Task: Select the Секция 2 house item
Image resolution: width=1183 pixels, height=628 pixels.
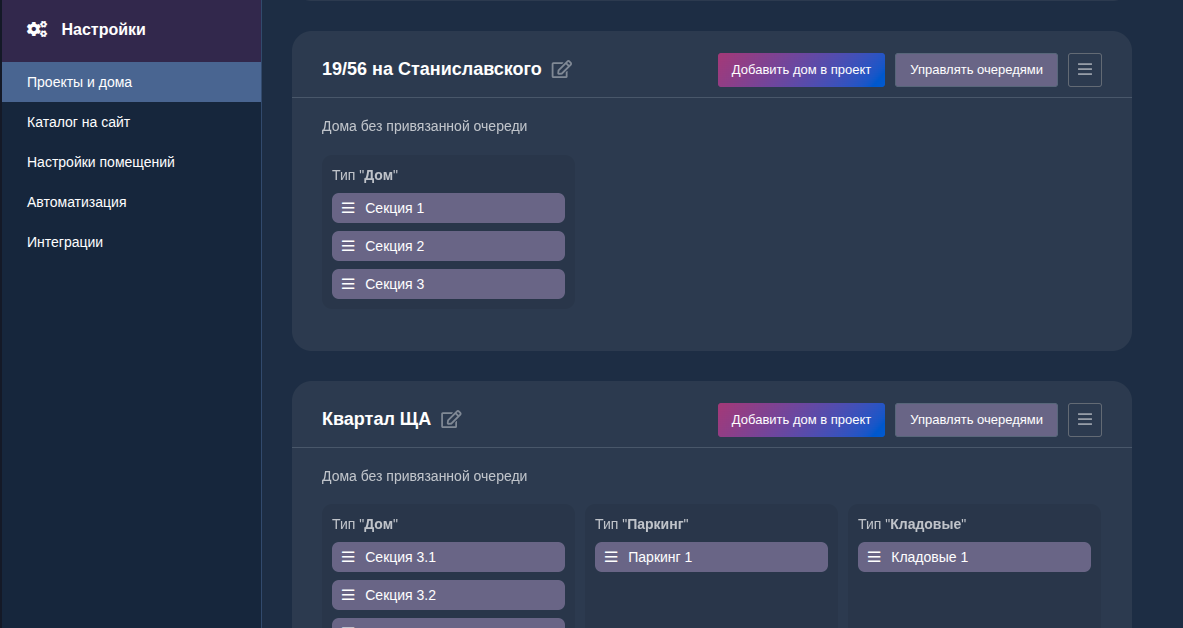Action: click(448, 246)
